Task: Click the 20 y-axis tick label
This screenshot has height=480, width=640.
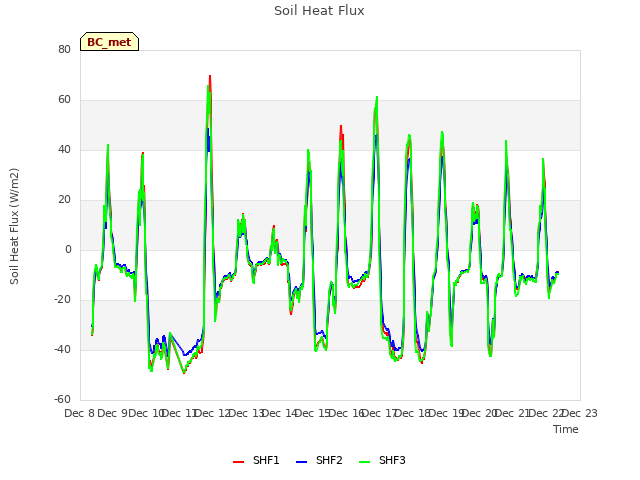Action: [x=64, y=200]
